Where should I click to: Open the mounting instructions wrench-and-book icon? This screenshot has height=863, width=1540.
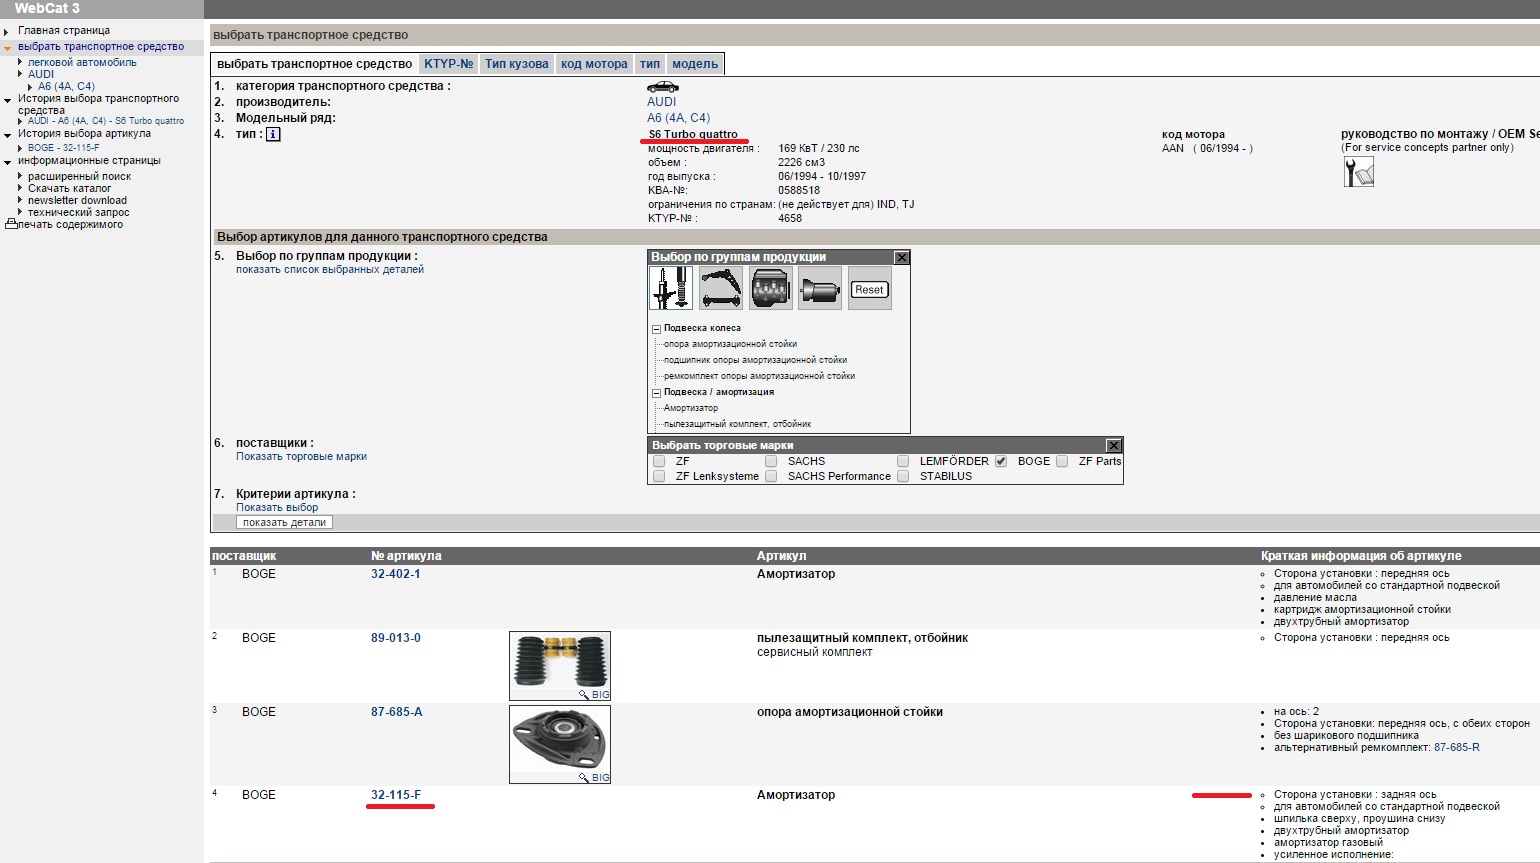point(1358,172)
